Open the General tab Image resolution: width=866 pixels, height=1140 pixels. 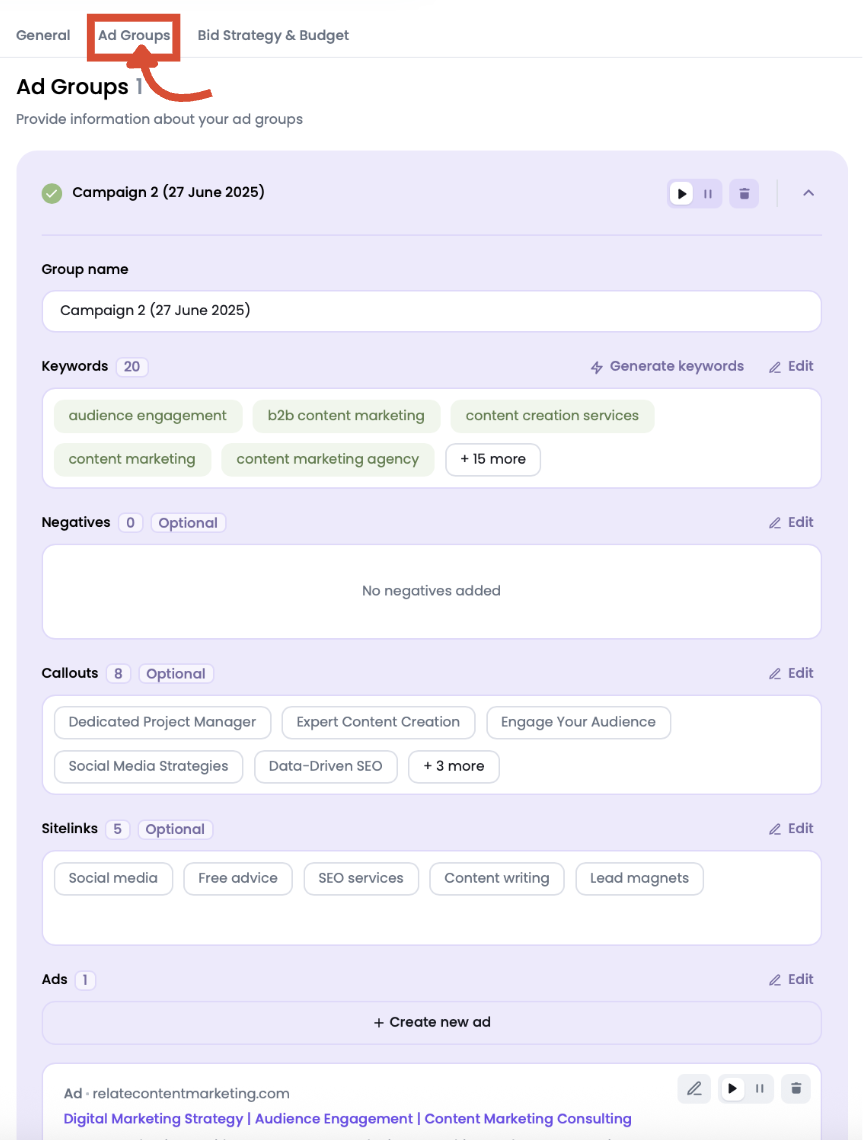click(43, 34)
